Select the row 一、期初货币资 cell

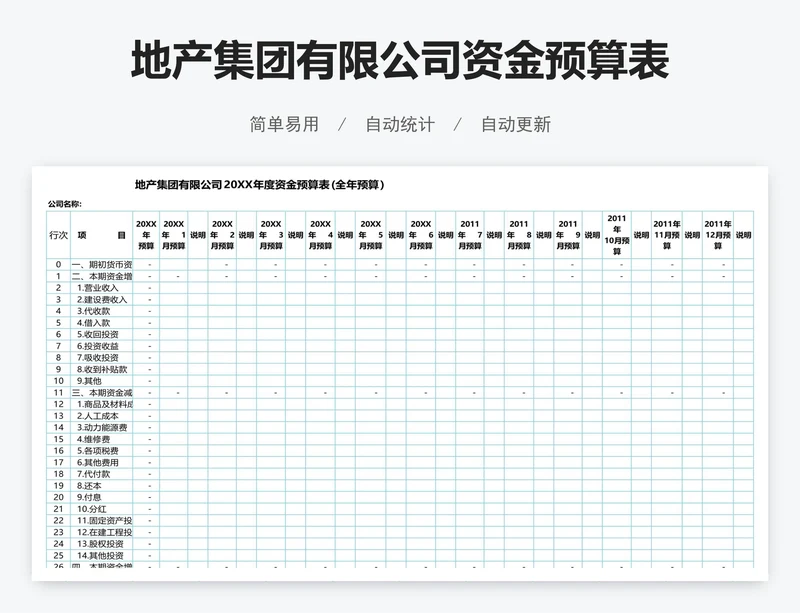coord(102,264)
